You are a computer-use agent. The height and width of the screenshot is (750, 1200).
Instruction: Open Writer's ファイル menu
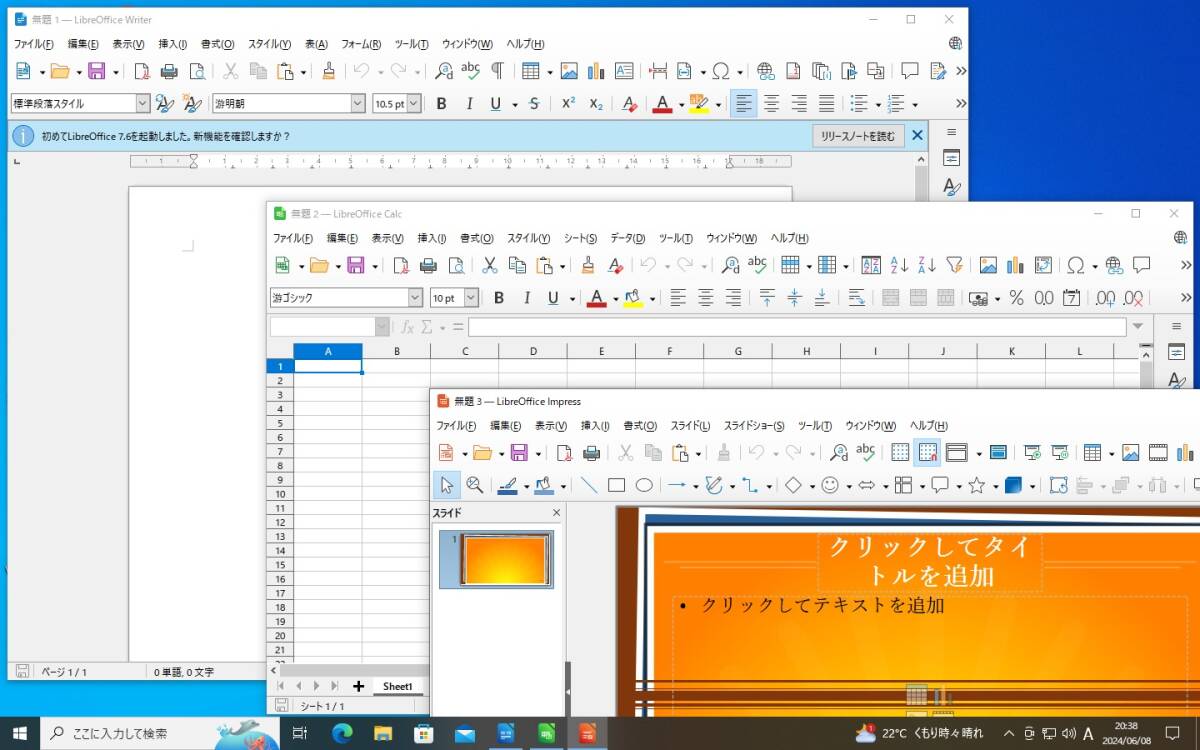point(34,44)
